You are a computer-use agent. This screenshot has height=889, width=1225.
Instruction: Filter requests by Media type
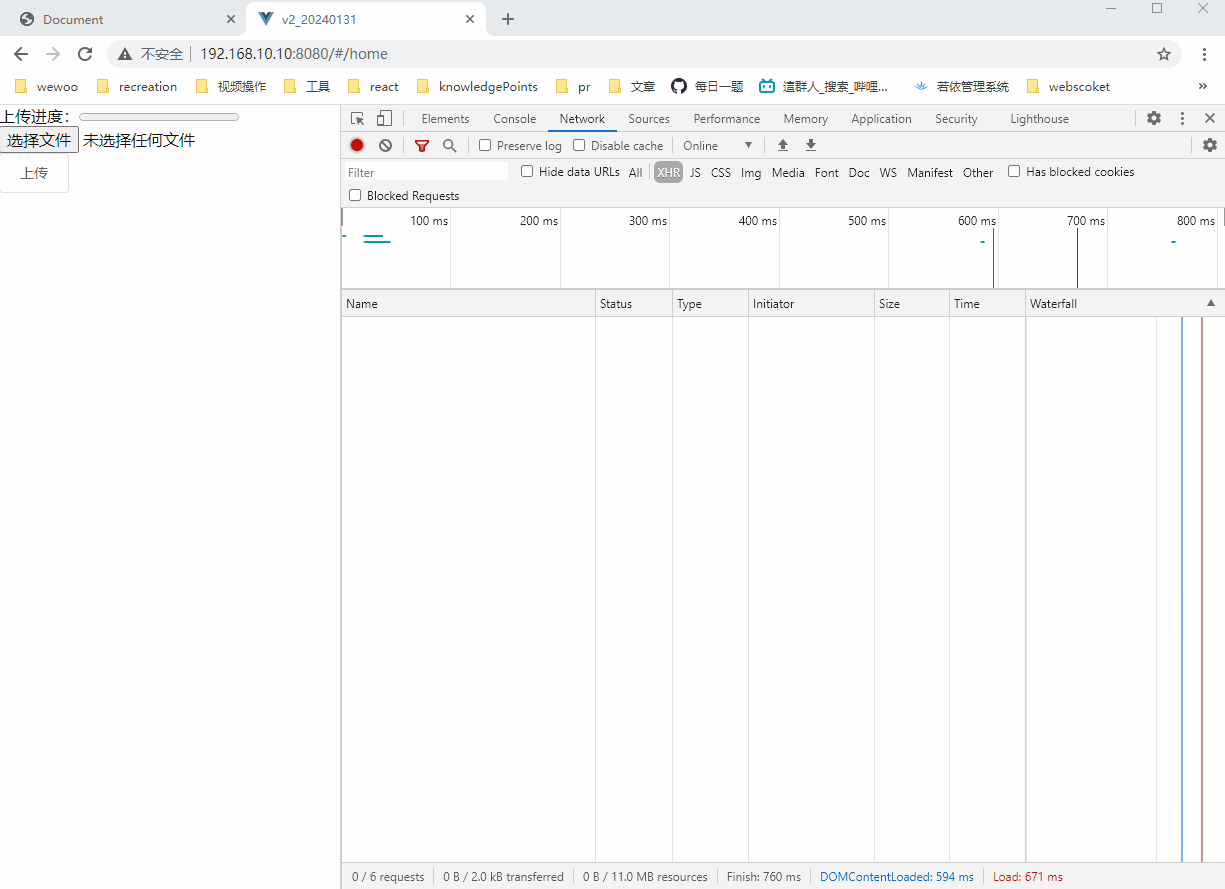tap(788, 172)
